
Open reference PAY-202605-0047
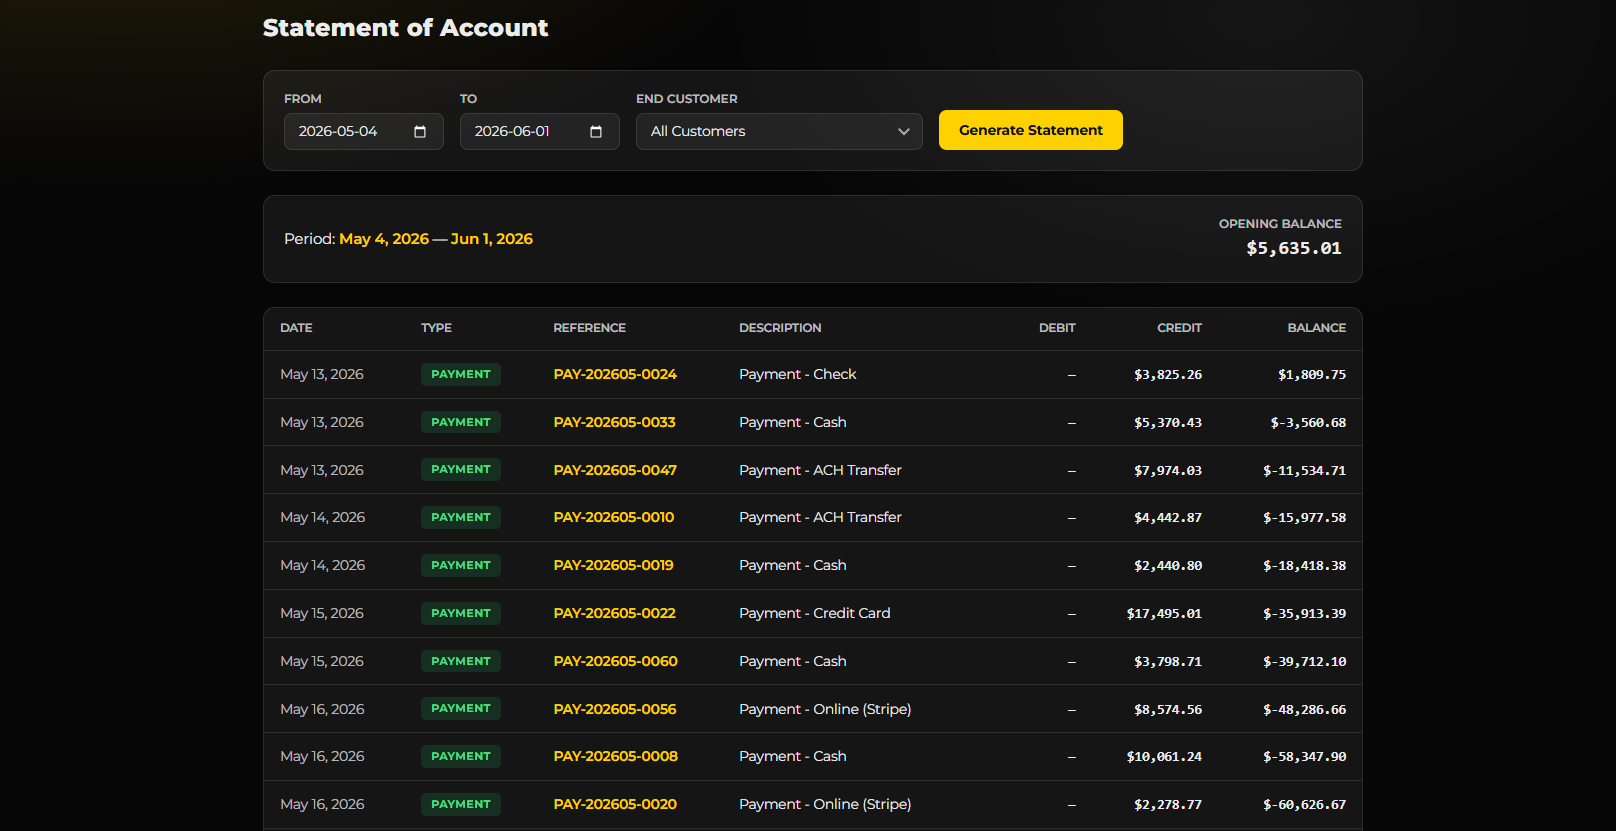[615, 470]
